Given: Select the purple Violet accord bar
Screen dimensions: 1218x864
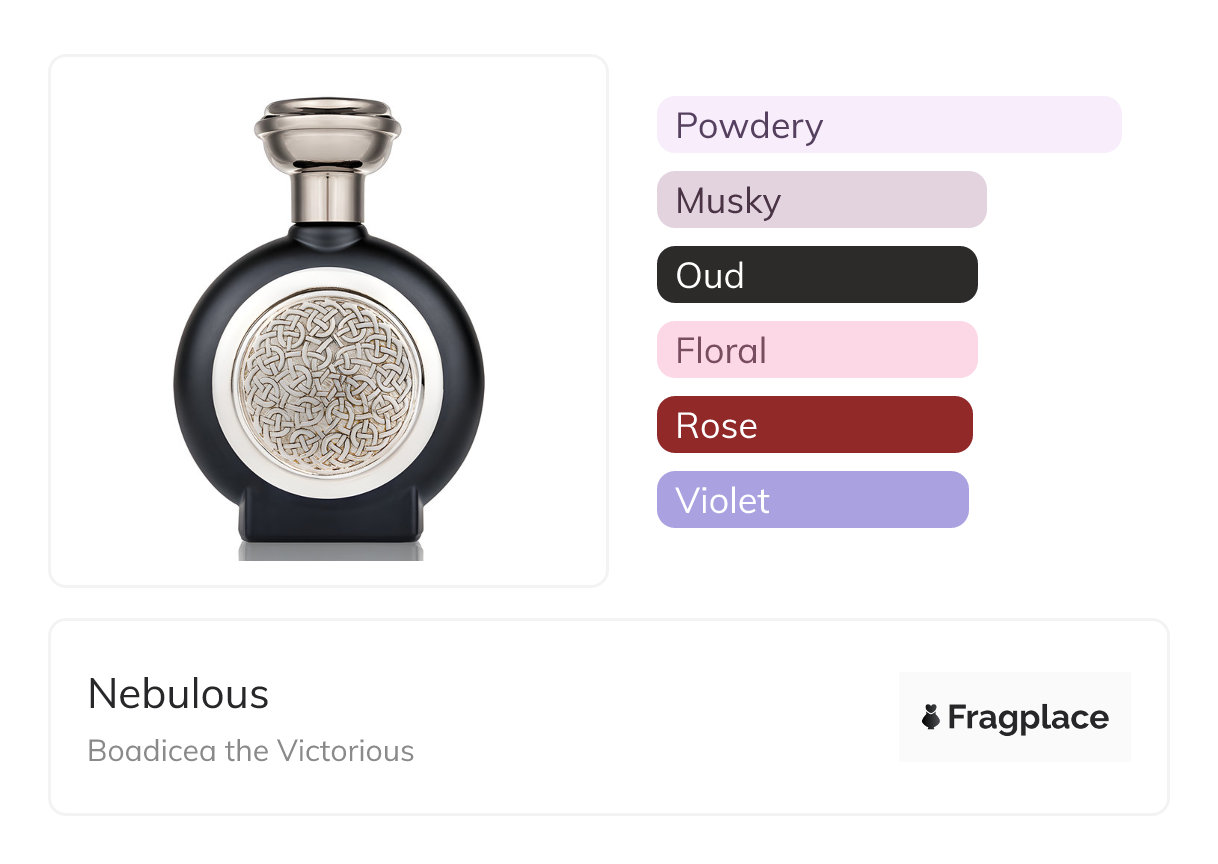Looking at the screenshot, I should (812, 500).
